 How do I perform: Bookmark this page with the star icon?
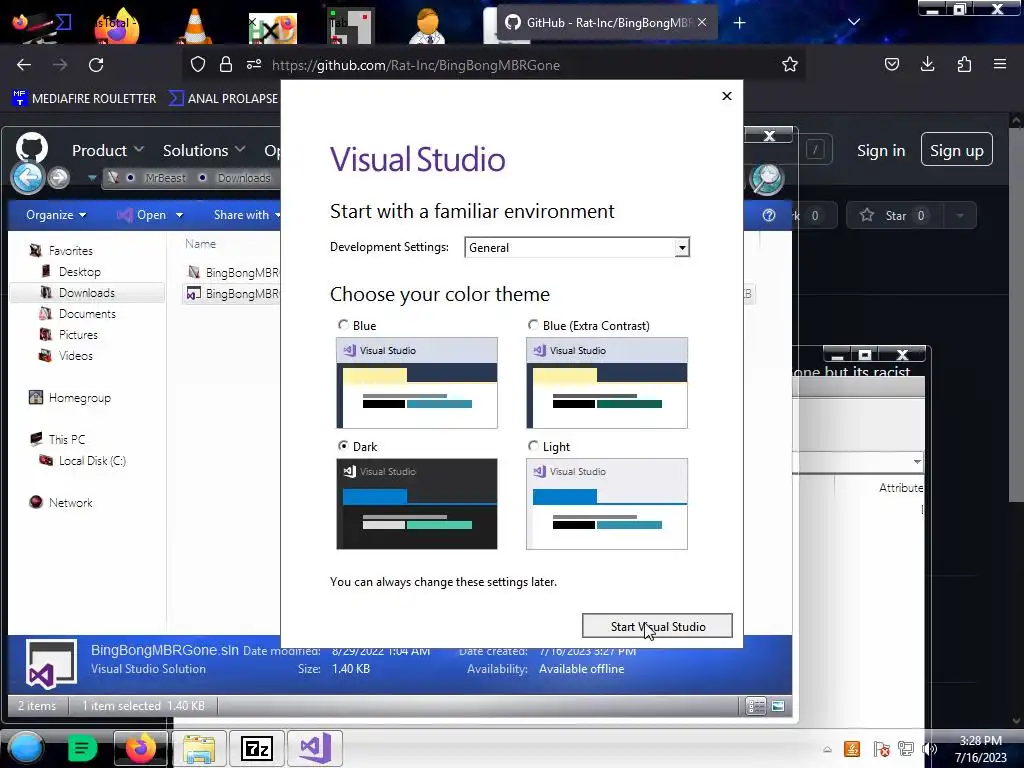[790, 64]
